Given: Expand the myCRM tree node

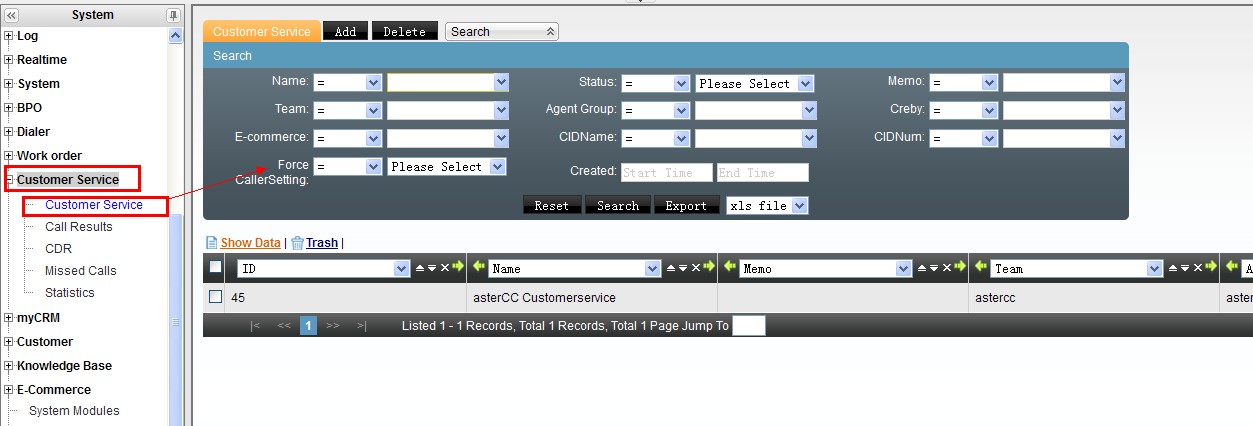Looking at the screenshot, I should coord(9,318).
